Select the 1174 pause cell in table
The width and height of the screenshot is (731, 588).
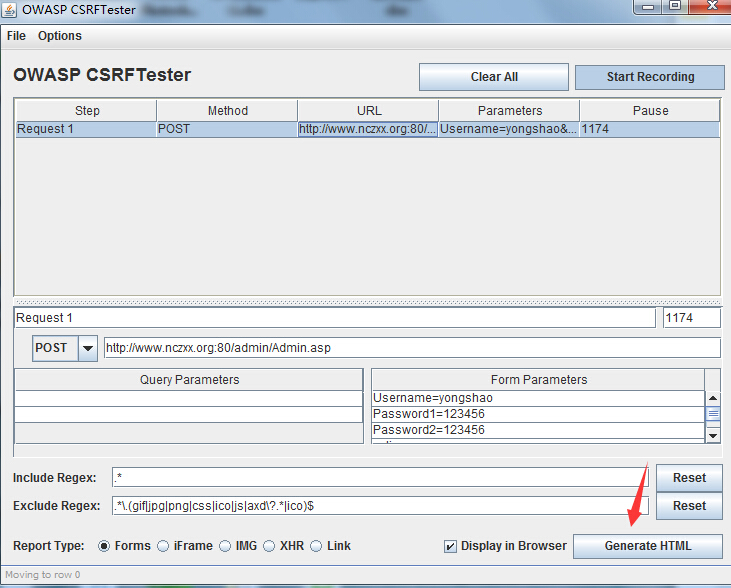click(x=650, y=129)
